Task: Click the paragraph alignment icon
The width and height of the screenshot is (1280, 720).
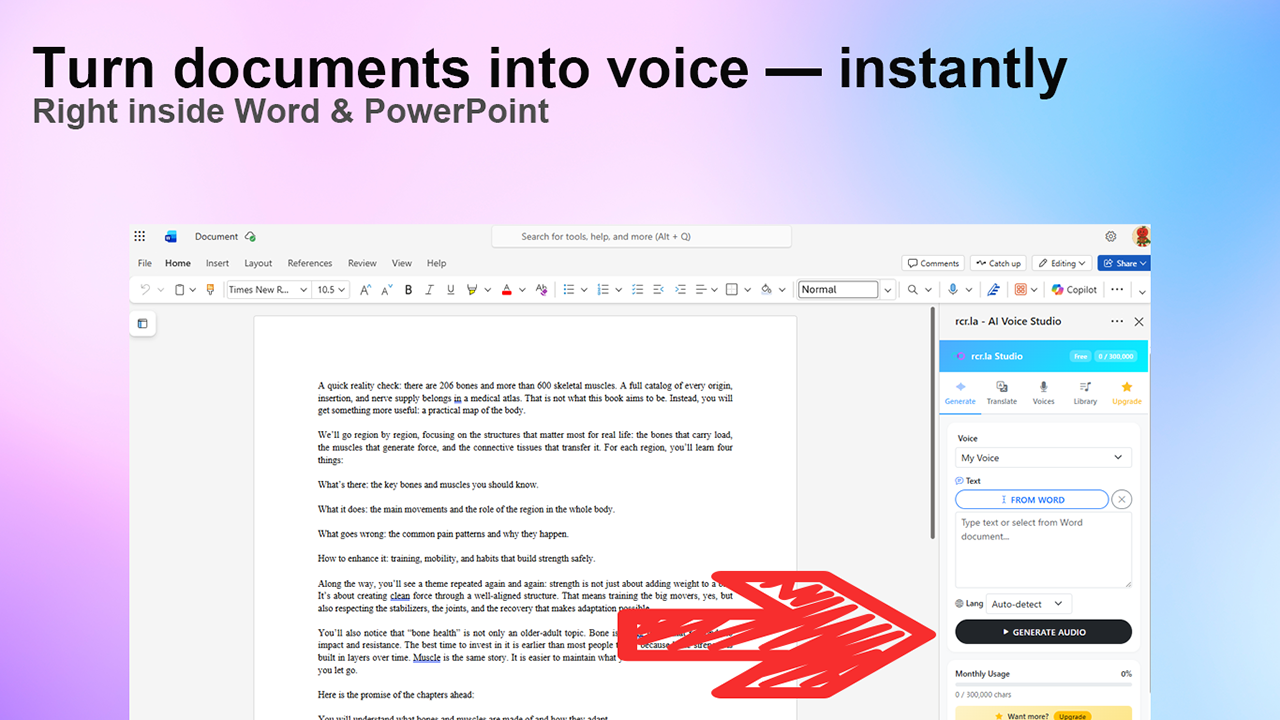Action: pyautogui.click(x=702, y=290)
